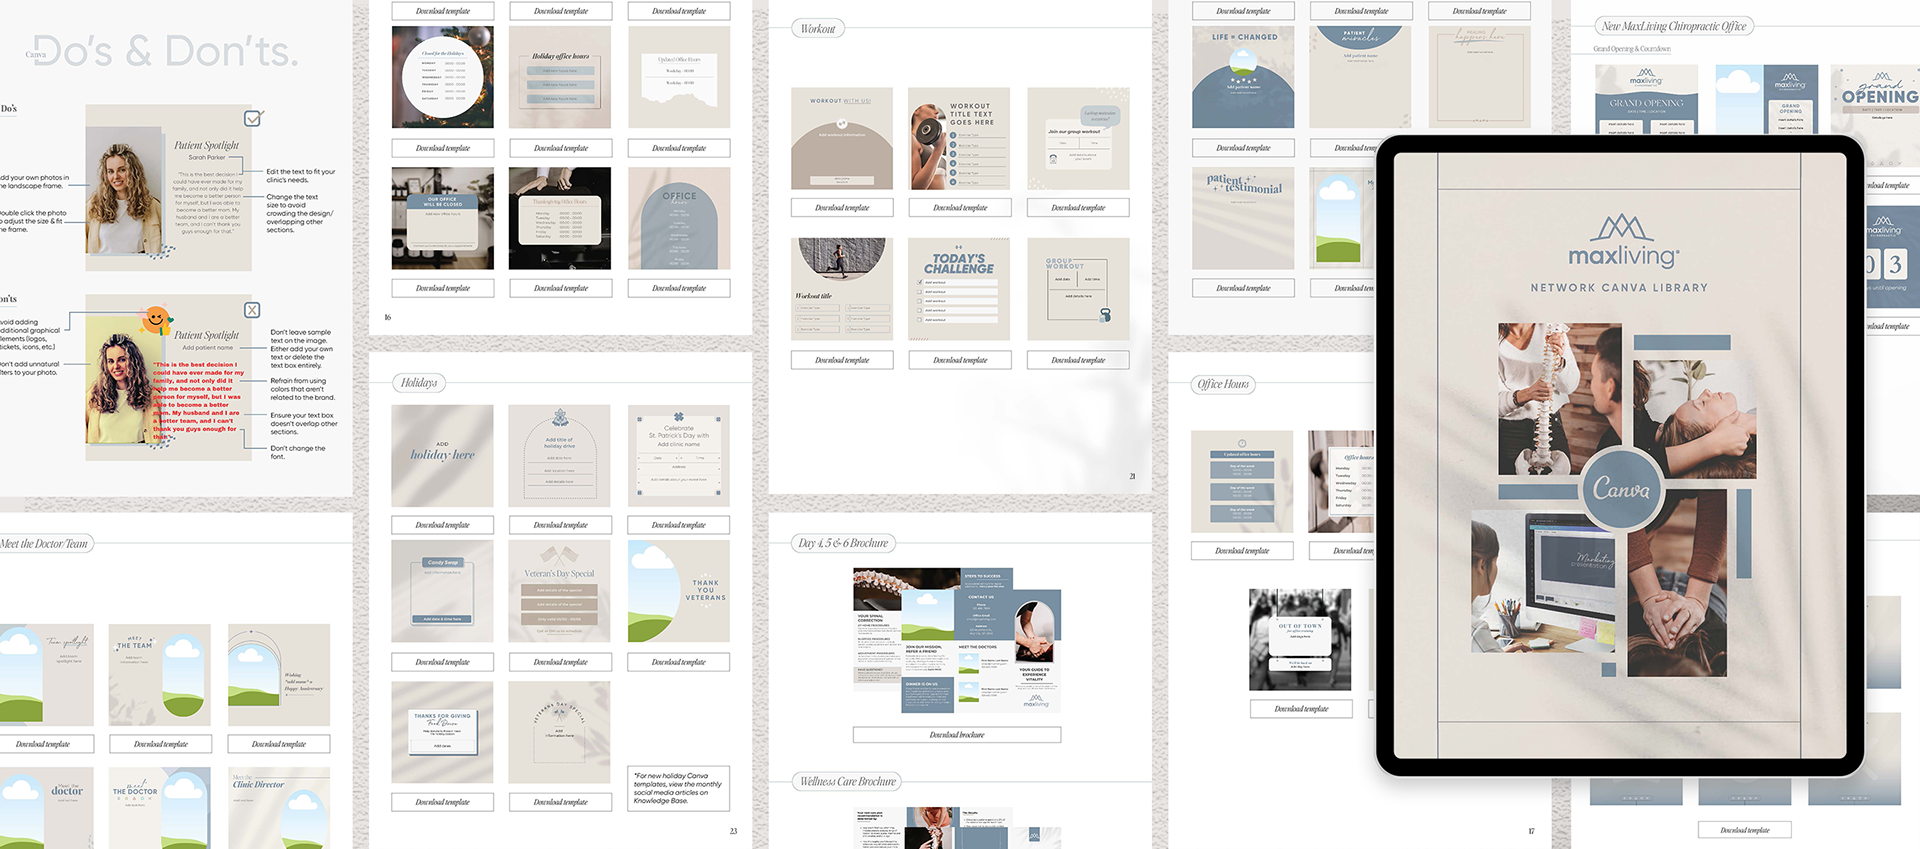
Task: Download template under Our Office Will Be Closed card
Action: tap(442, 288)
